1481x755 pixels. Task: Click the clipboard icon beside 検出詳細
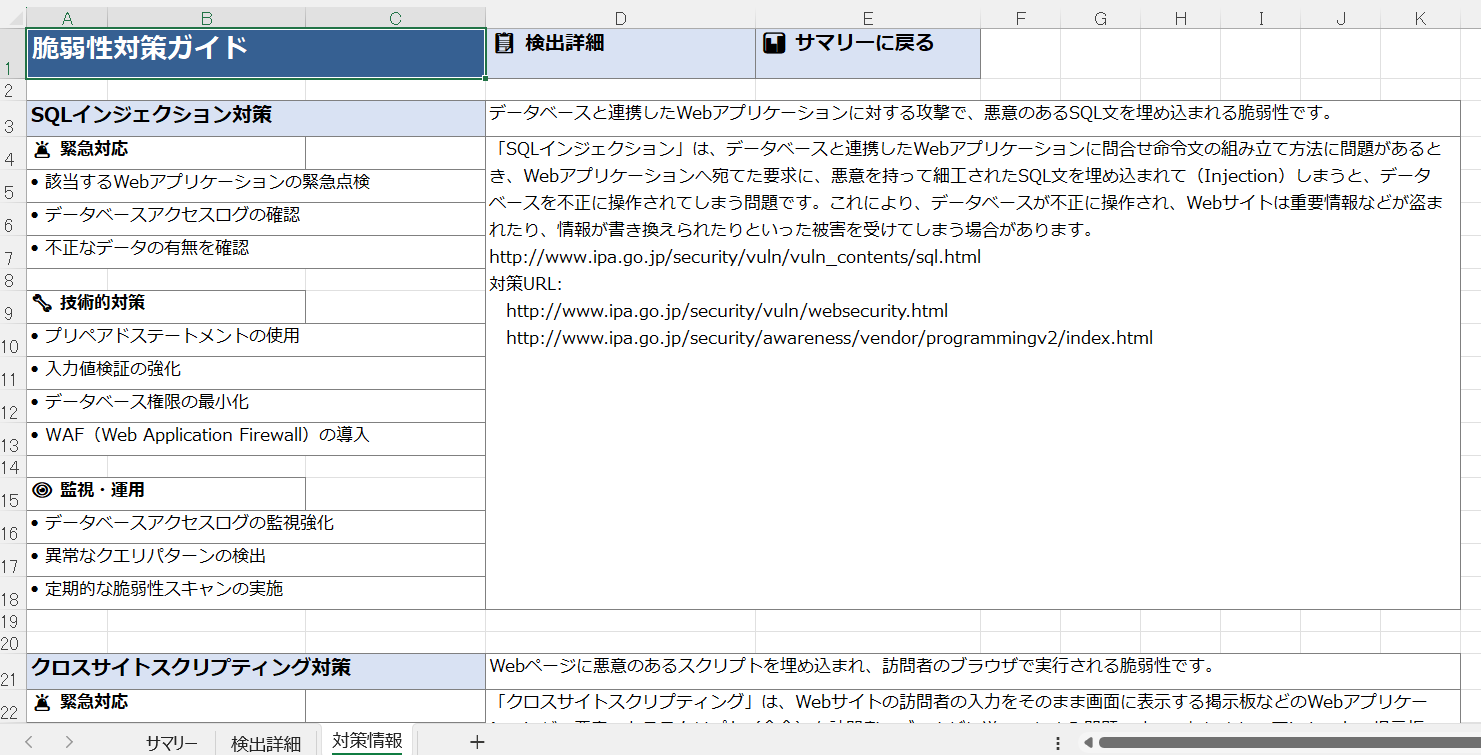pos(505,43)
